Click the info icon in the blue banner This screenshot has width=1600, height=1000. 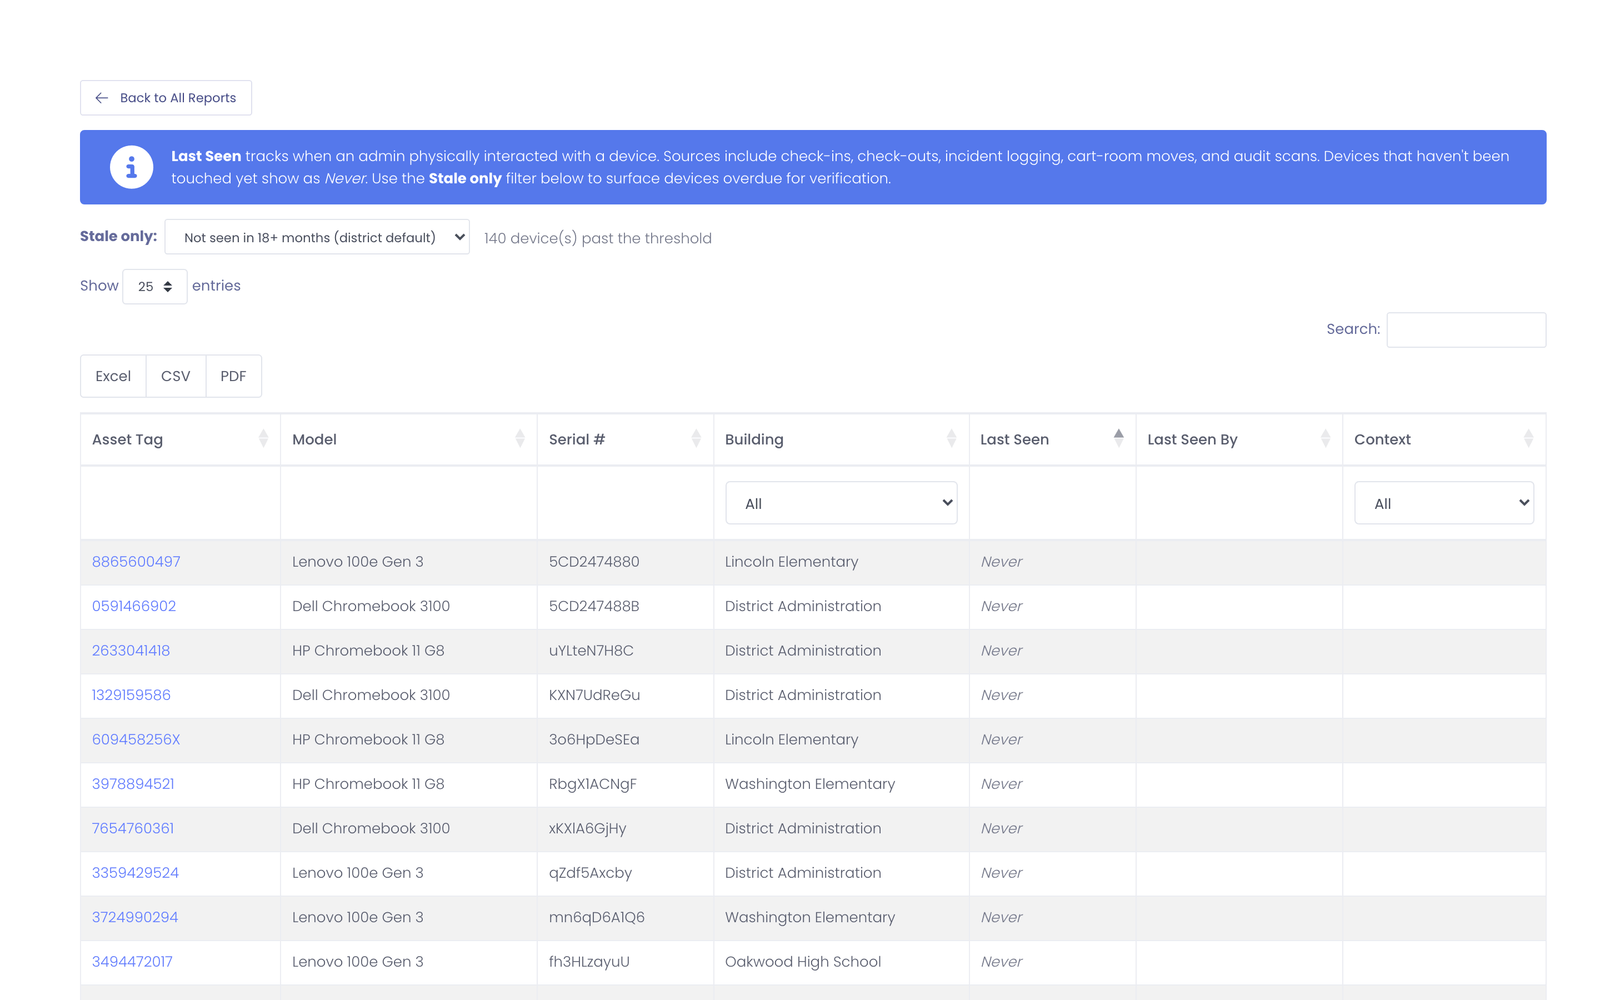click(x=131, y=167)
